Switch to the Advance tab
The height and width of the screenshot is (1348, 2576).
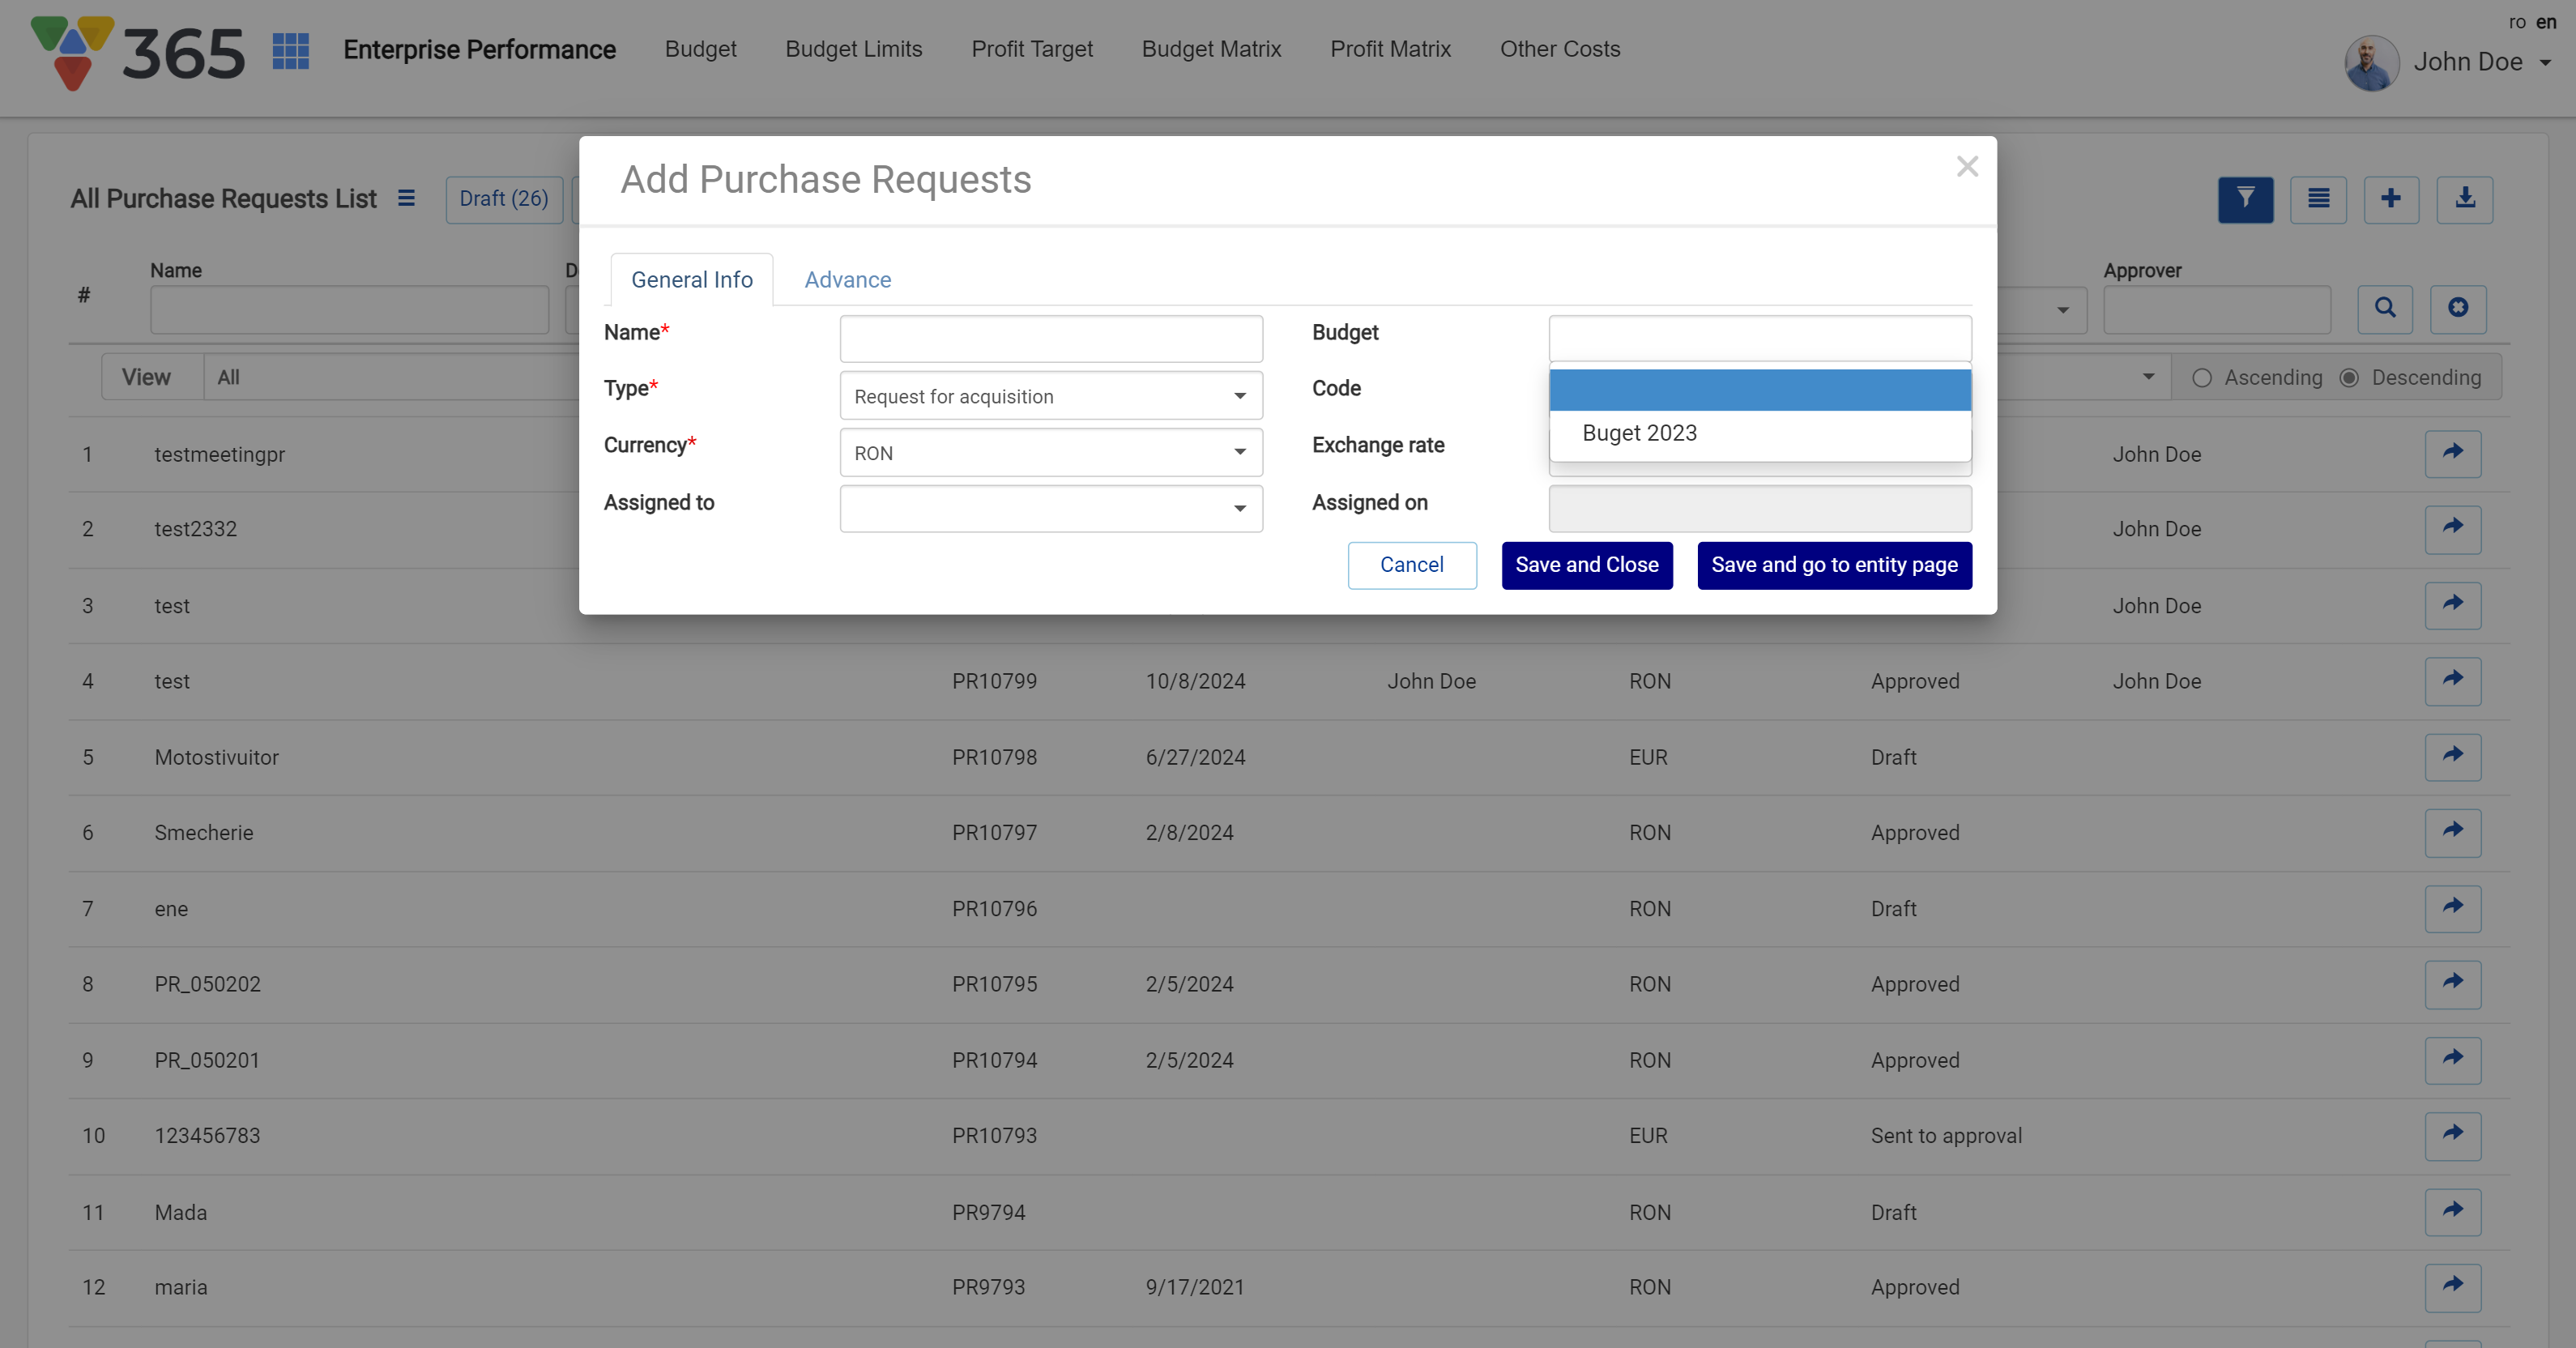[x=847, y=280]
